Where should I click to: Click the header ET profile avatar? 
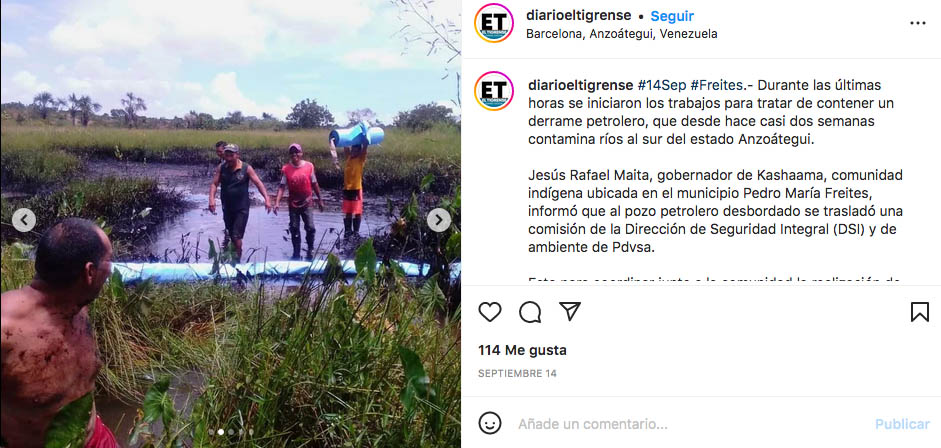point(494,23)
